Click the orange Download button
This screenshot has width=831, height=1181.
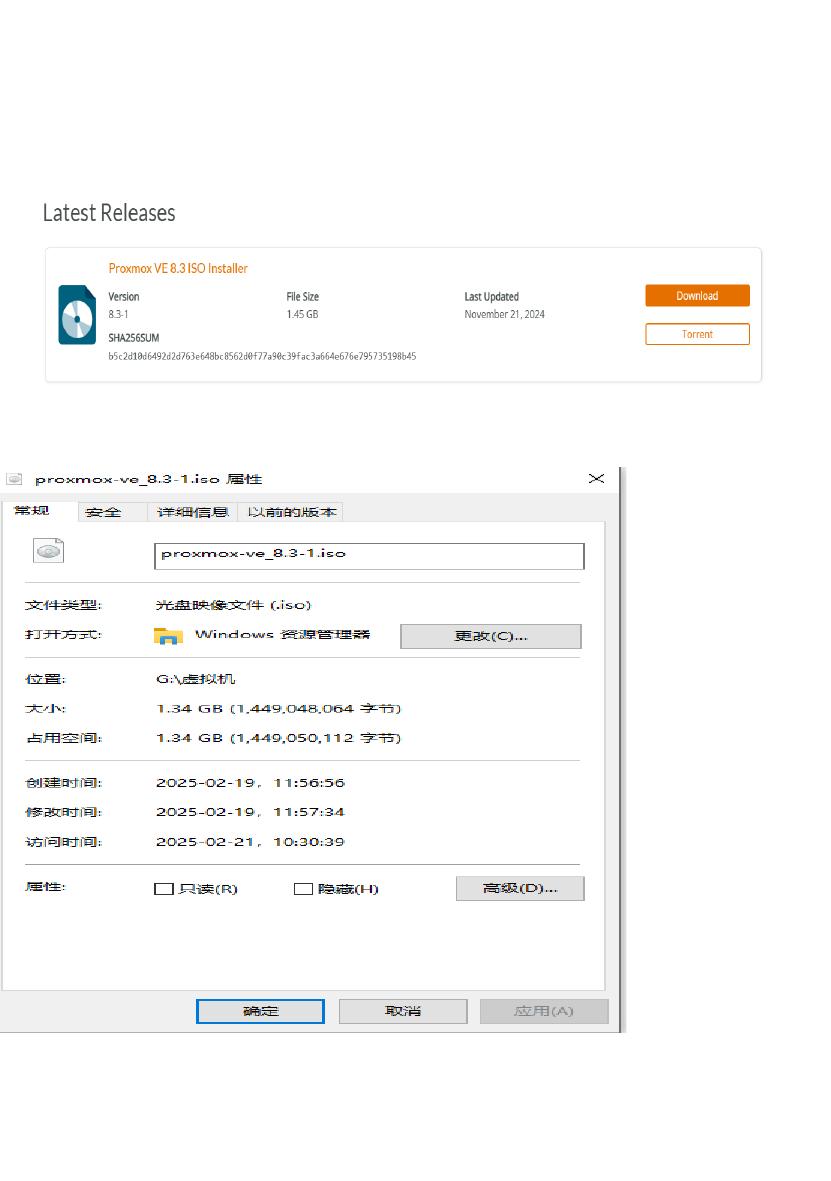click(x=697, y=295)
